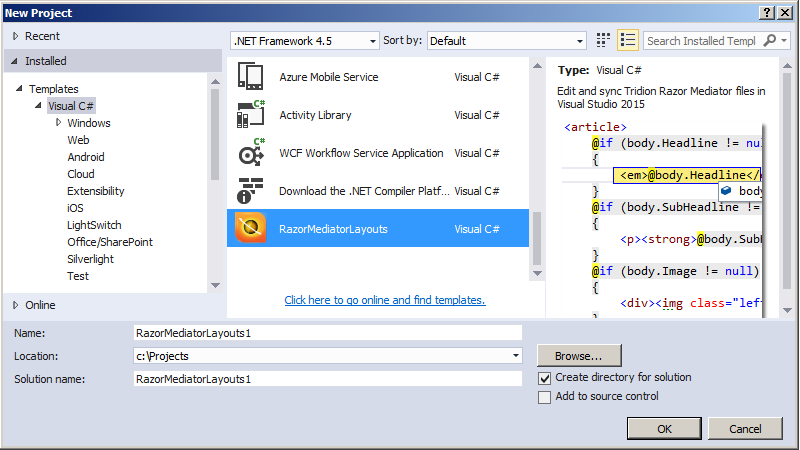Collapse the Installed section
This screenshot has height=450, width=800.
(14, 61)
